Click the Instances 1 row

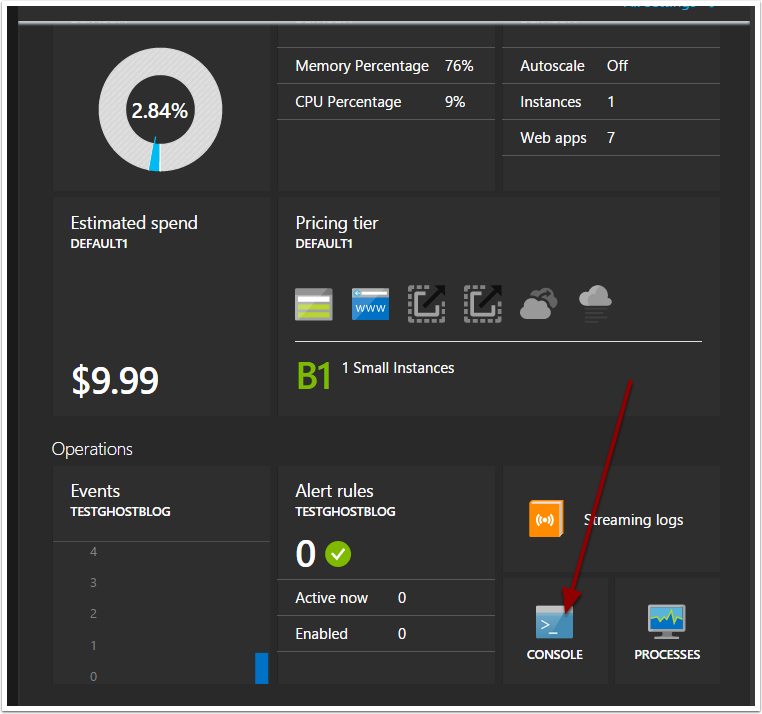(611, 102)
